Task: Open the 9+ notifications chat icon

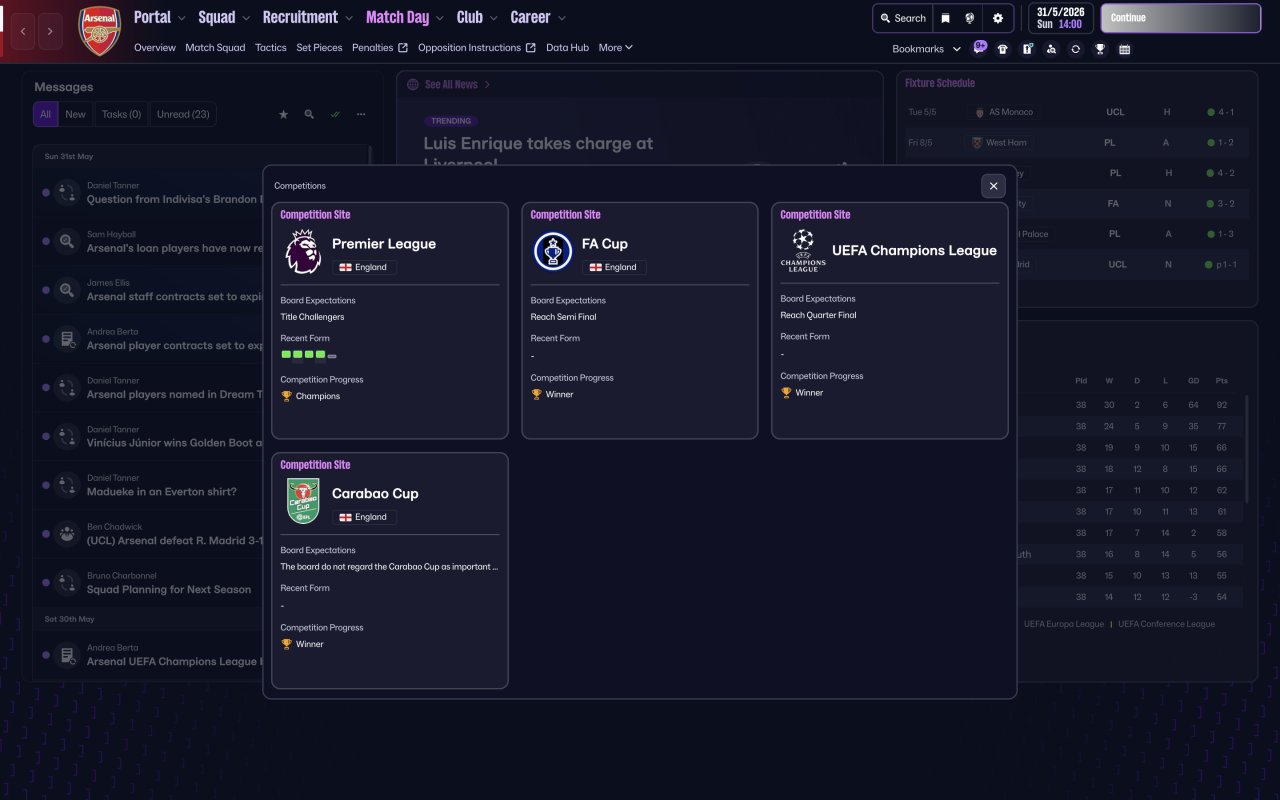Action: 979,47
